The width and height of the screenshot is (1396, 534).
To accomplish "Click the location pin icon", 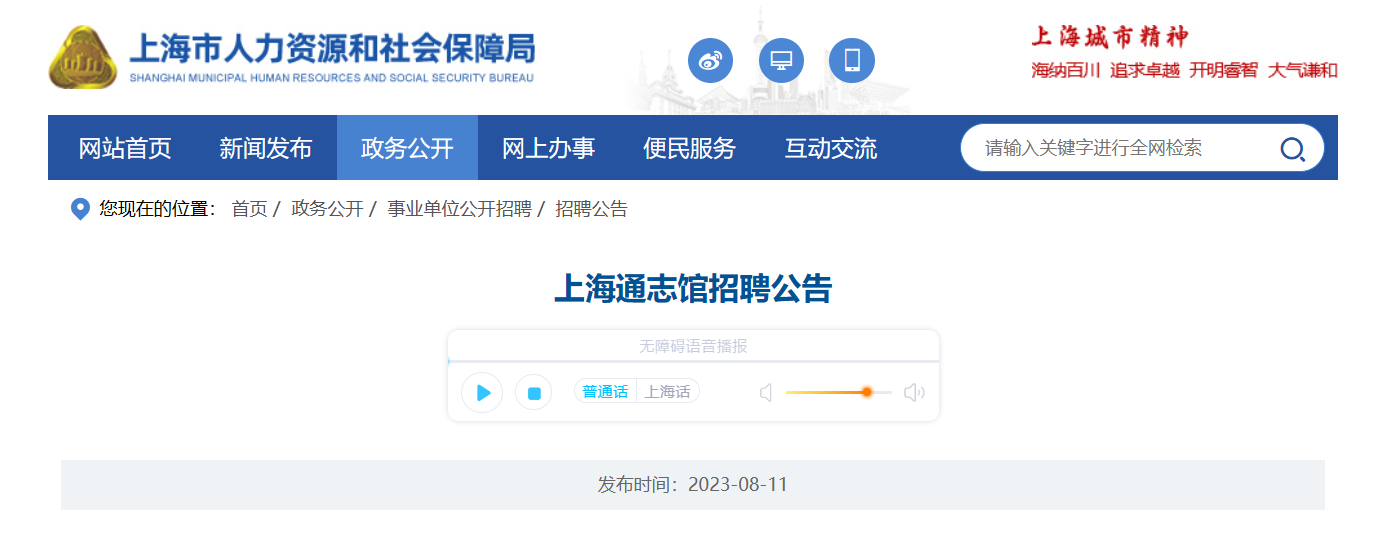I will coord(81,209).
